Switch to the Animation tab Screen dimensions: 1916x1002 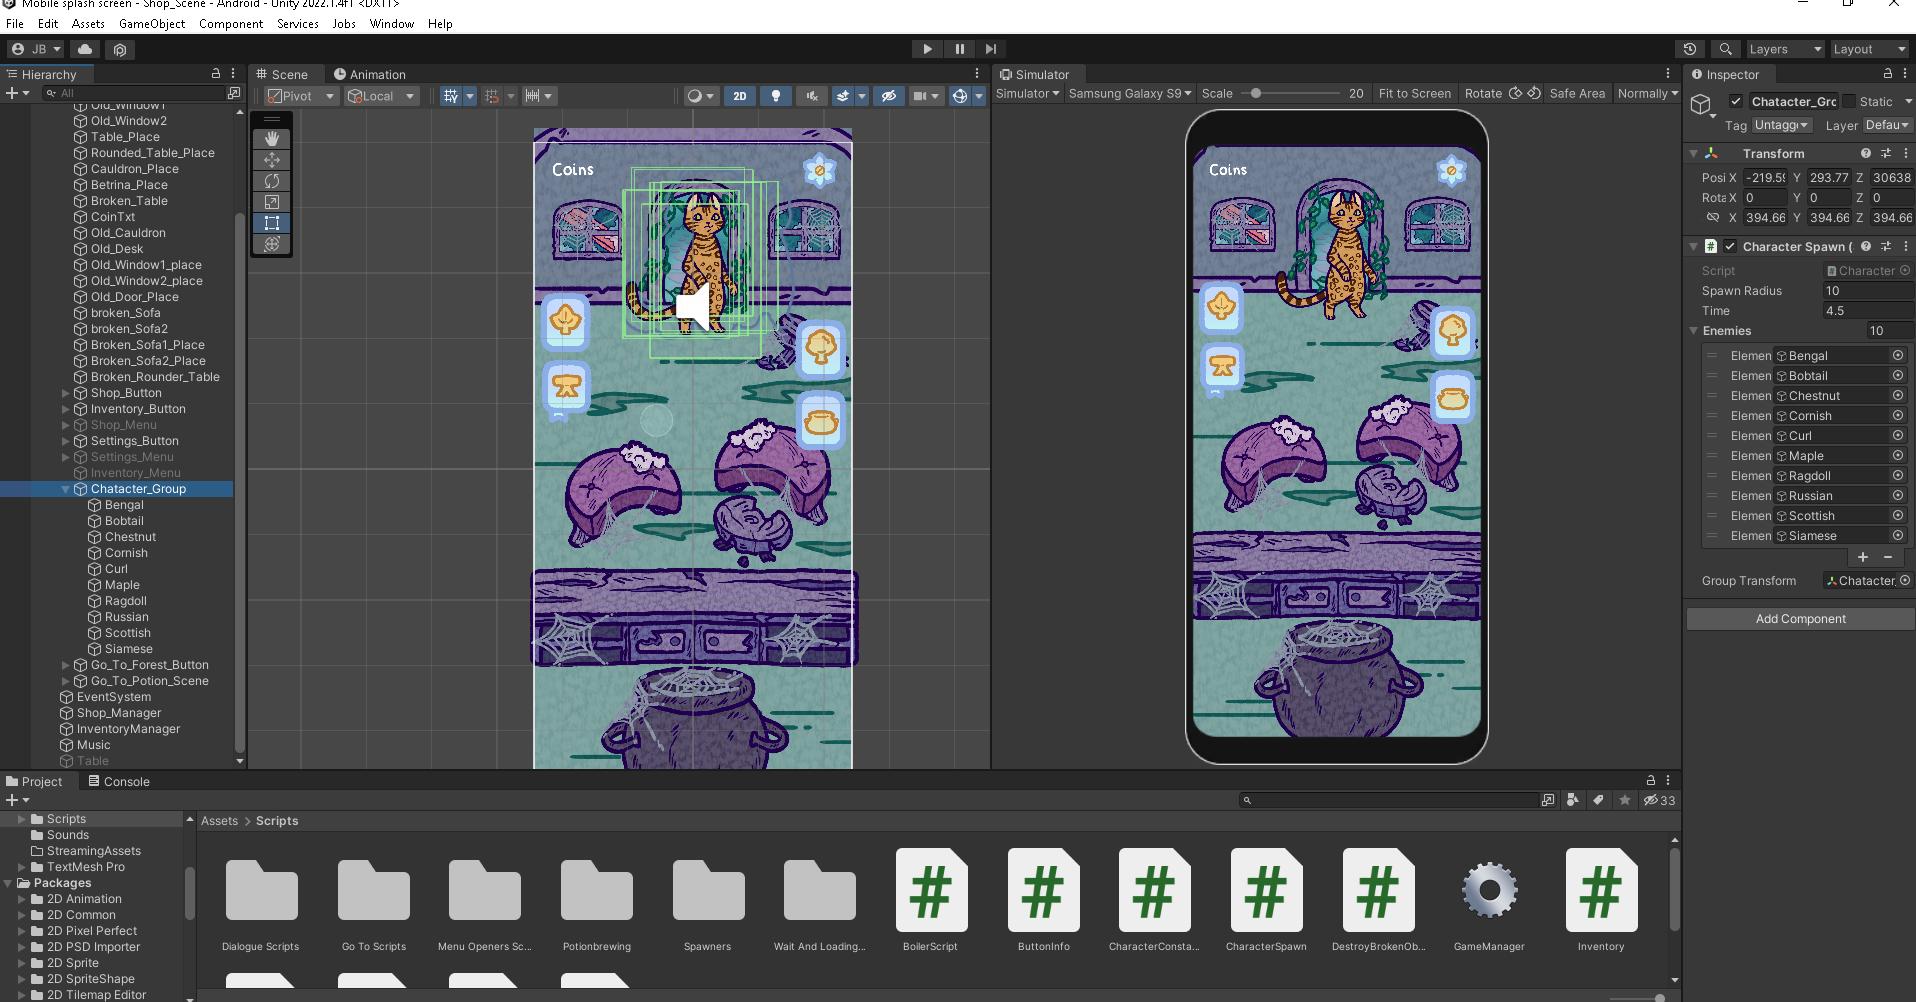(370, 74)
